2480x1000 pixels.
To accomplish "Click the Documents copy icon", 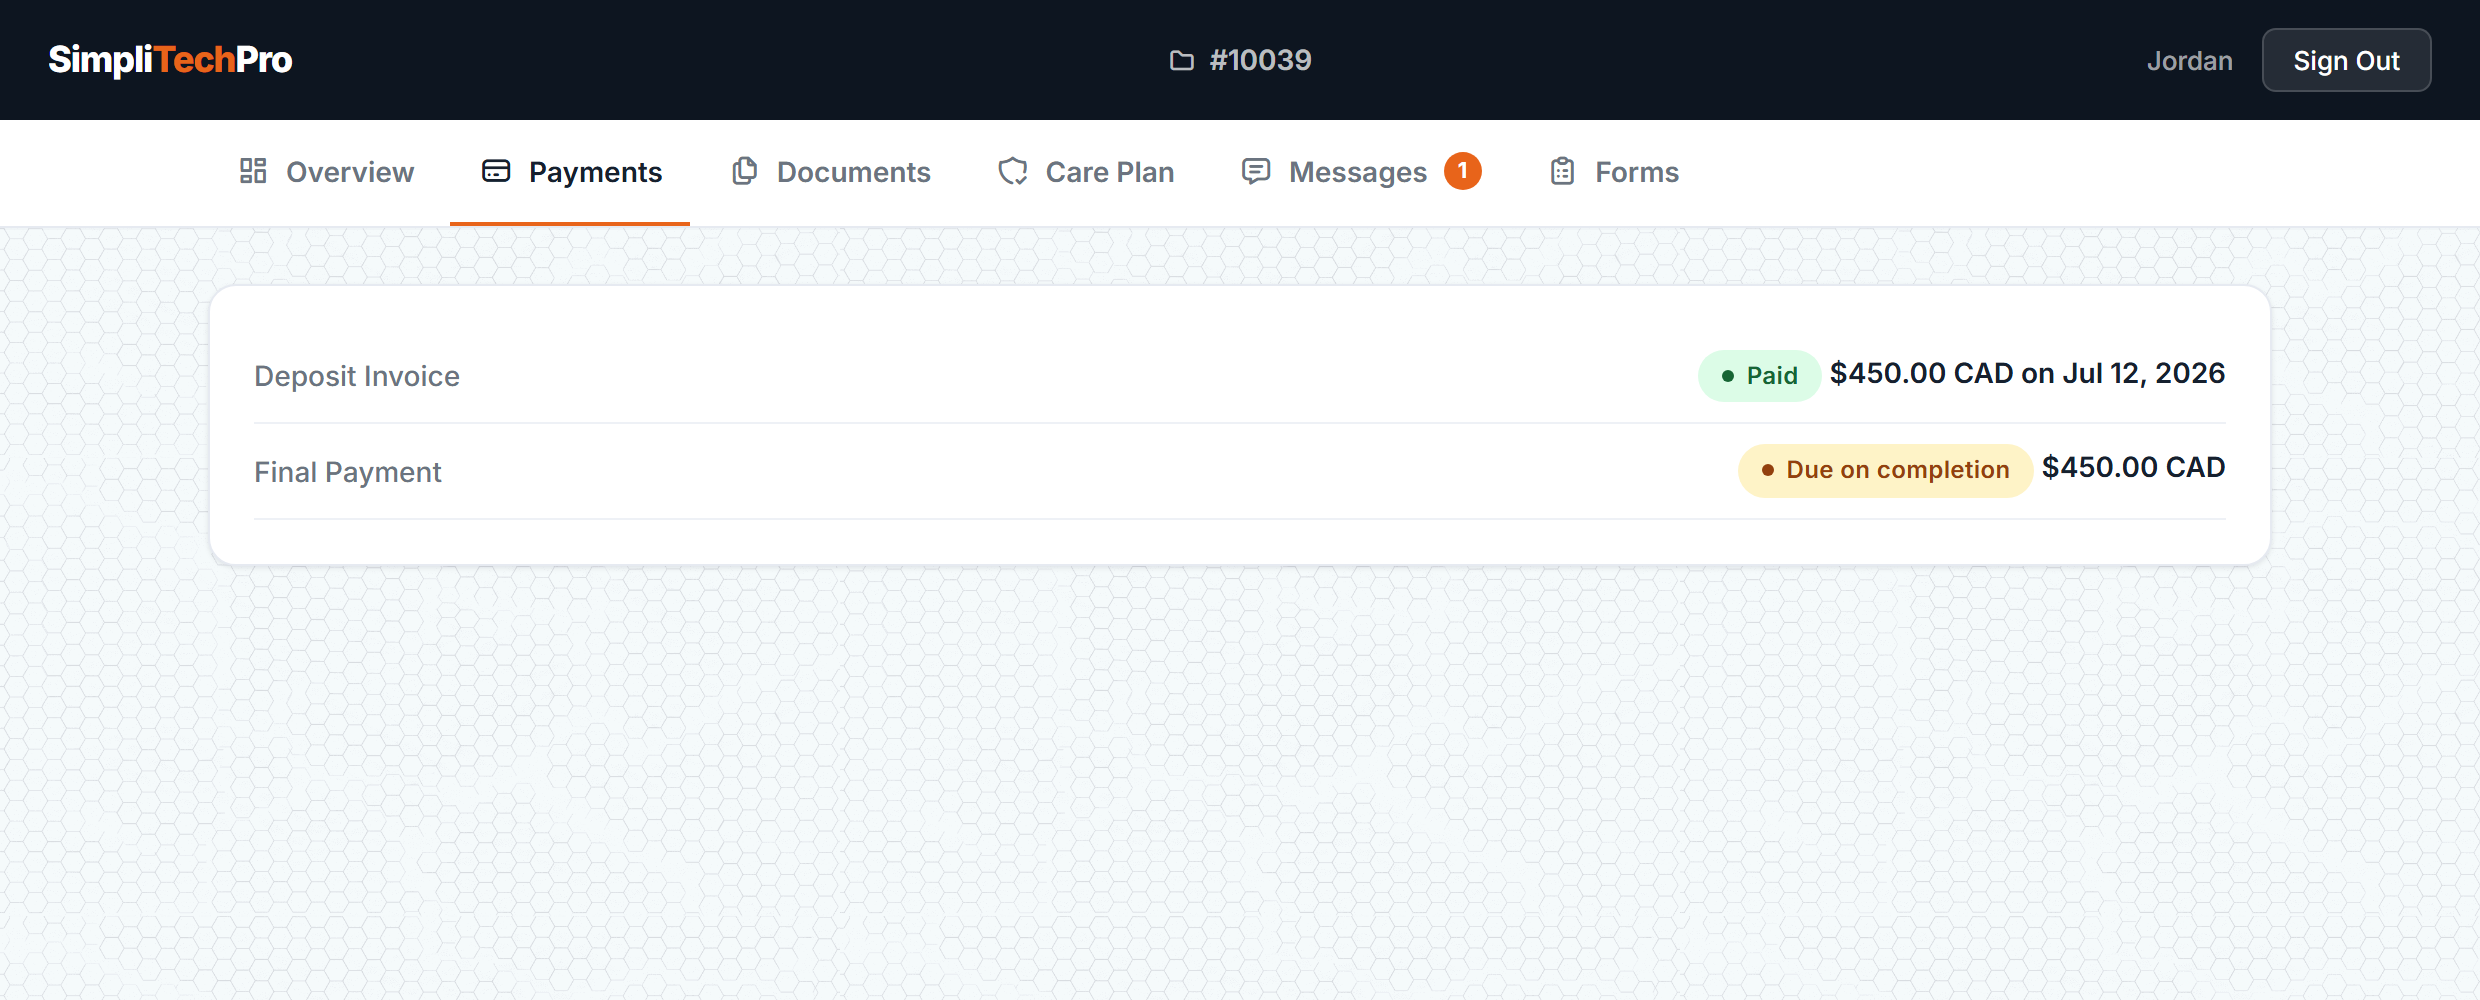I will click(745, 171).
